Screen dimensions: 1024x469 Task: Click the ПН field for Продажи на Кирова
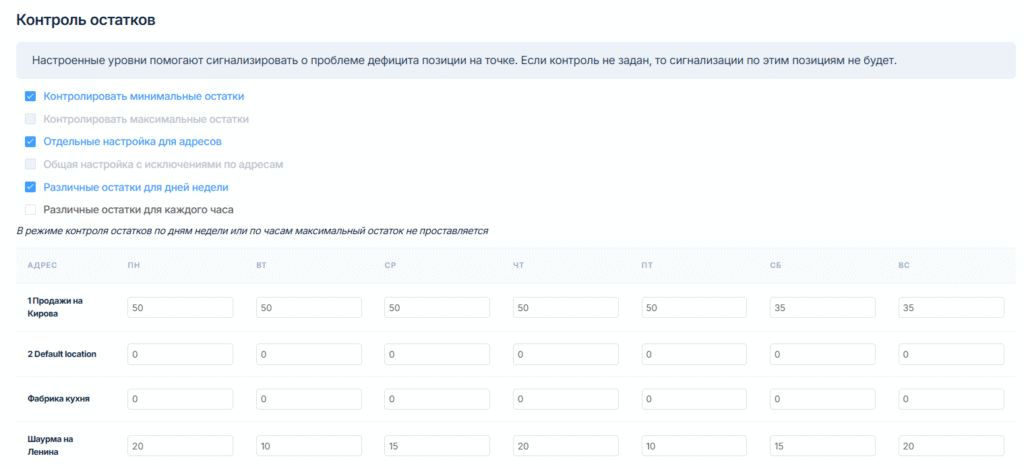(x=180, y=308)
